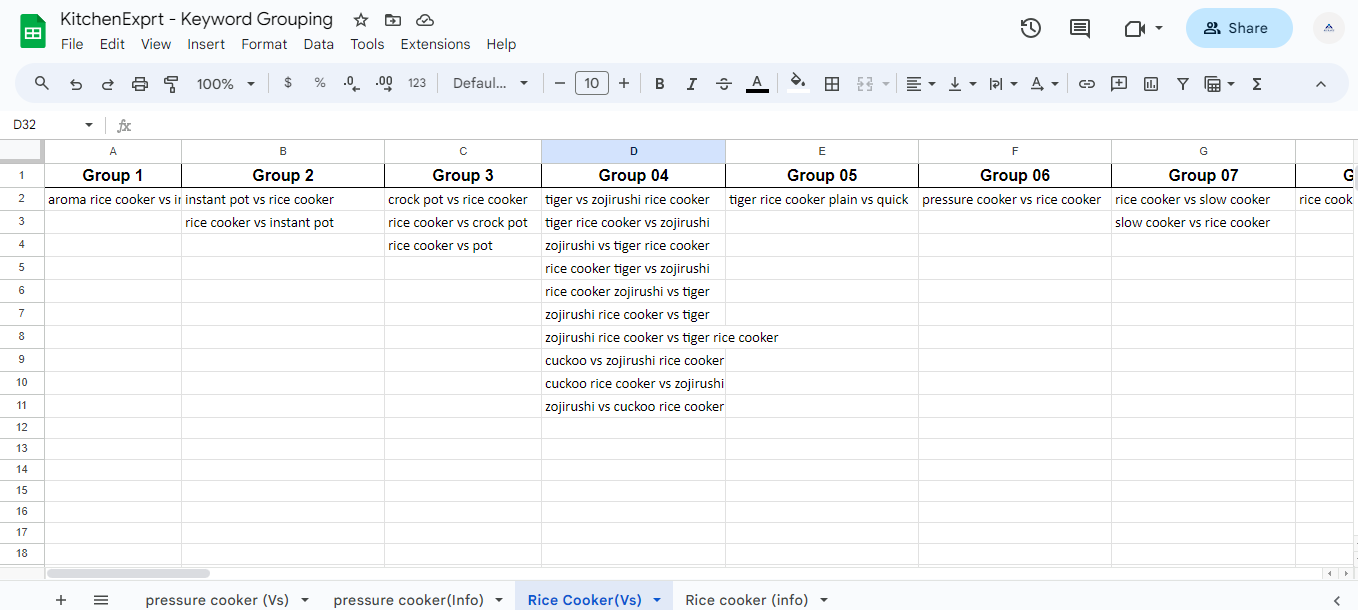Open the Google Sheets home logo

33,30
